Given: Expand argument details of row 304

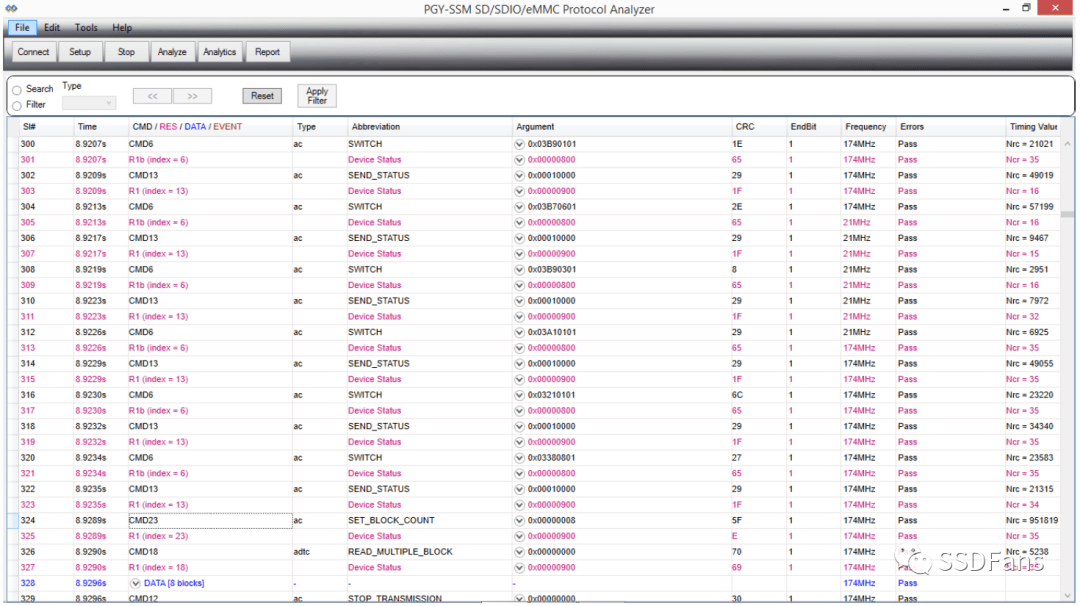Looking at the screenshot, I should 519,207.
